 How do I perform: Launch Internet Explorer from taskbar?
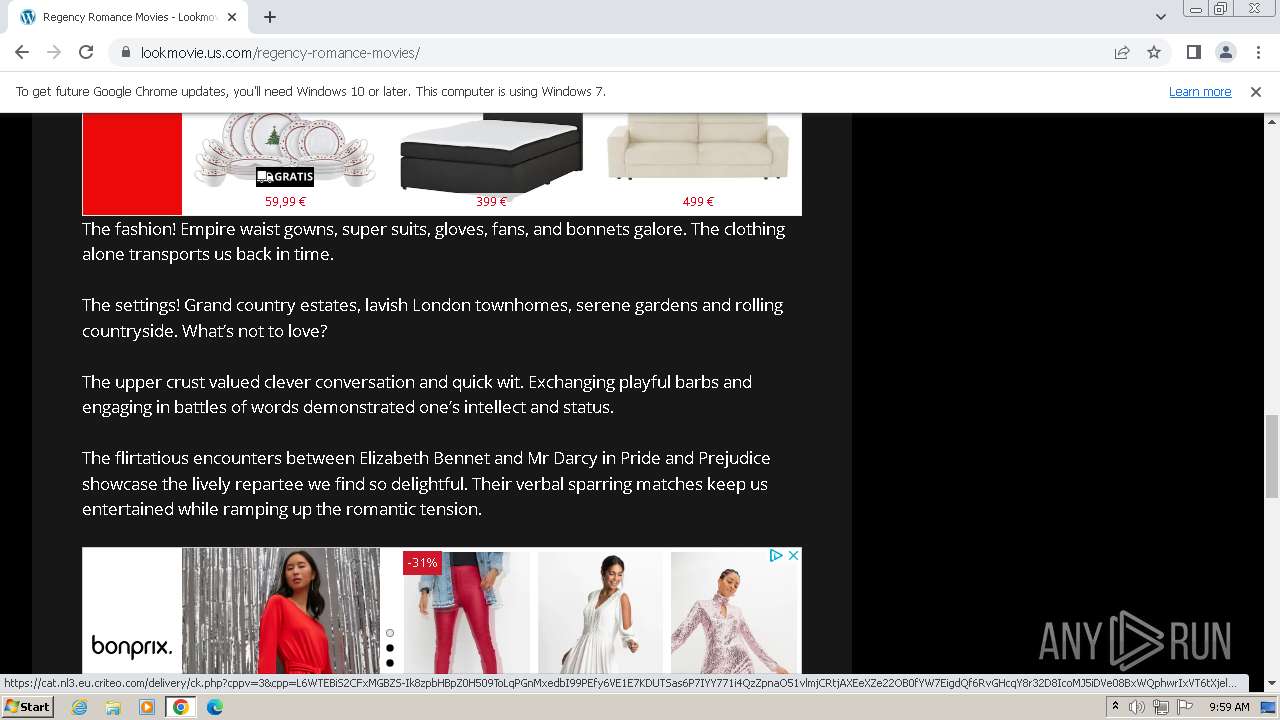79,707
